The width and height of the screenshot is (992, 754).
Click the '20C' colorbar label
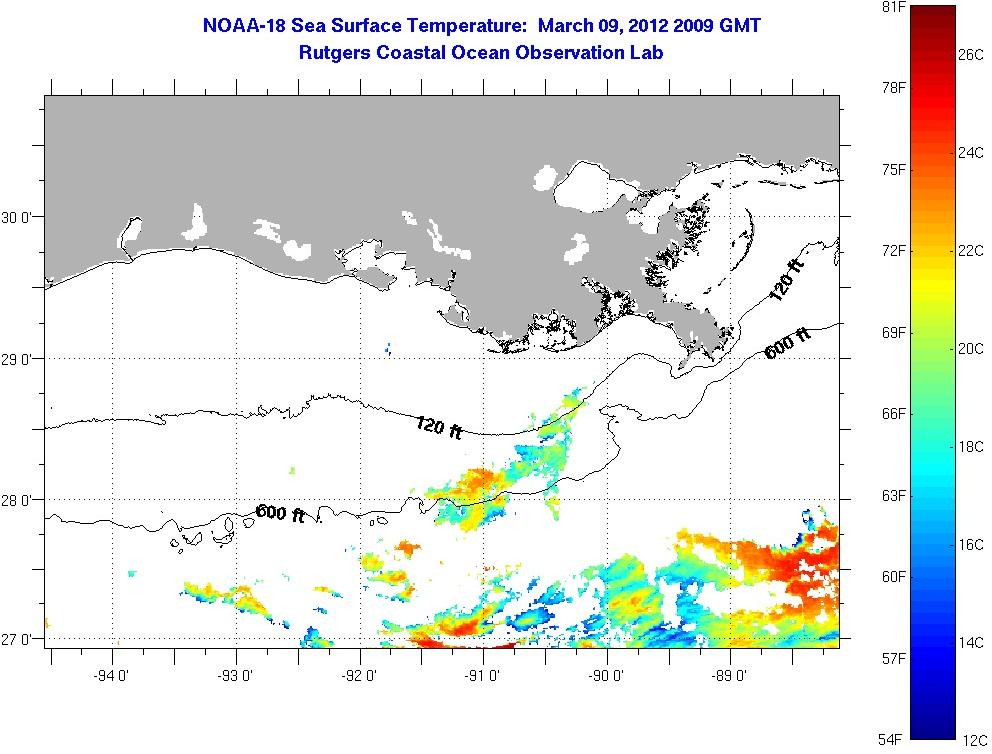coord(971,349)
